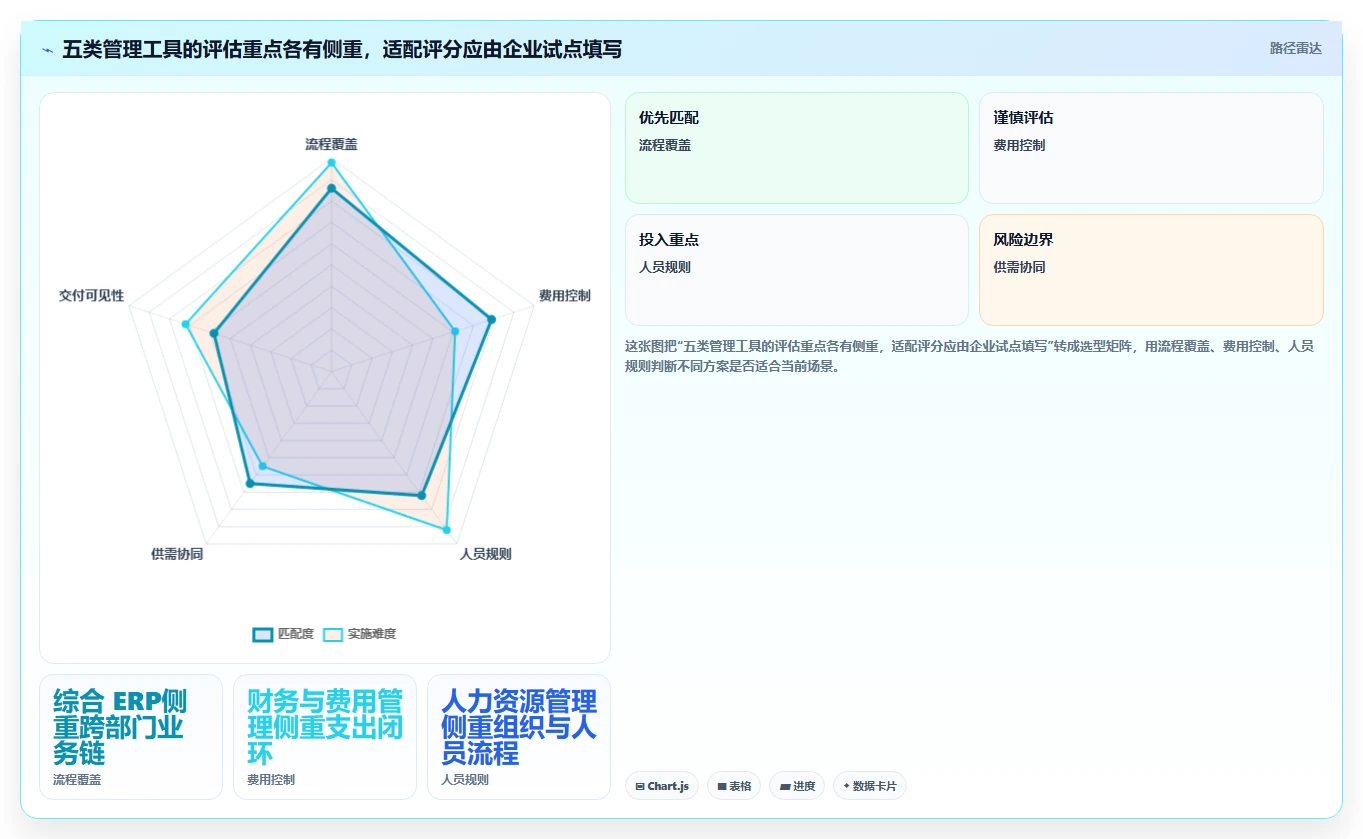Screen dimensions: 1363x839
Task: Click the 实施难度 point on the 费用控制 axis
Action: tap(455, 331)
